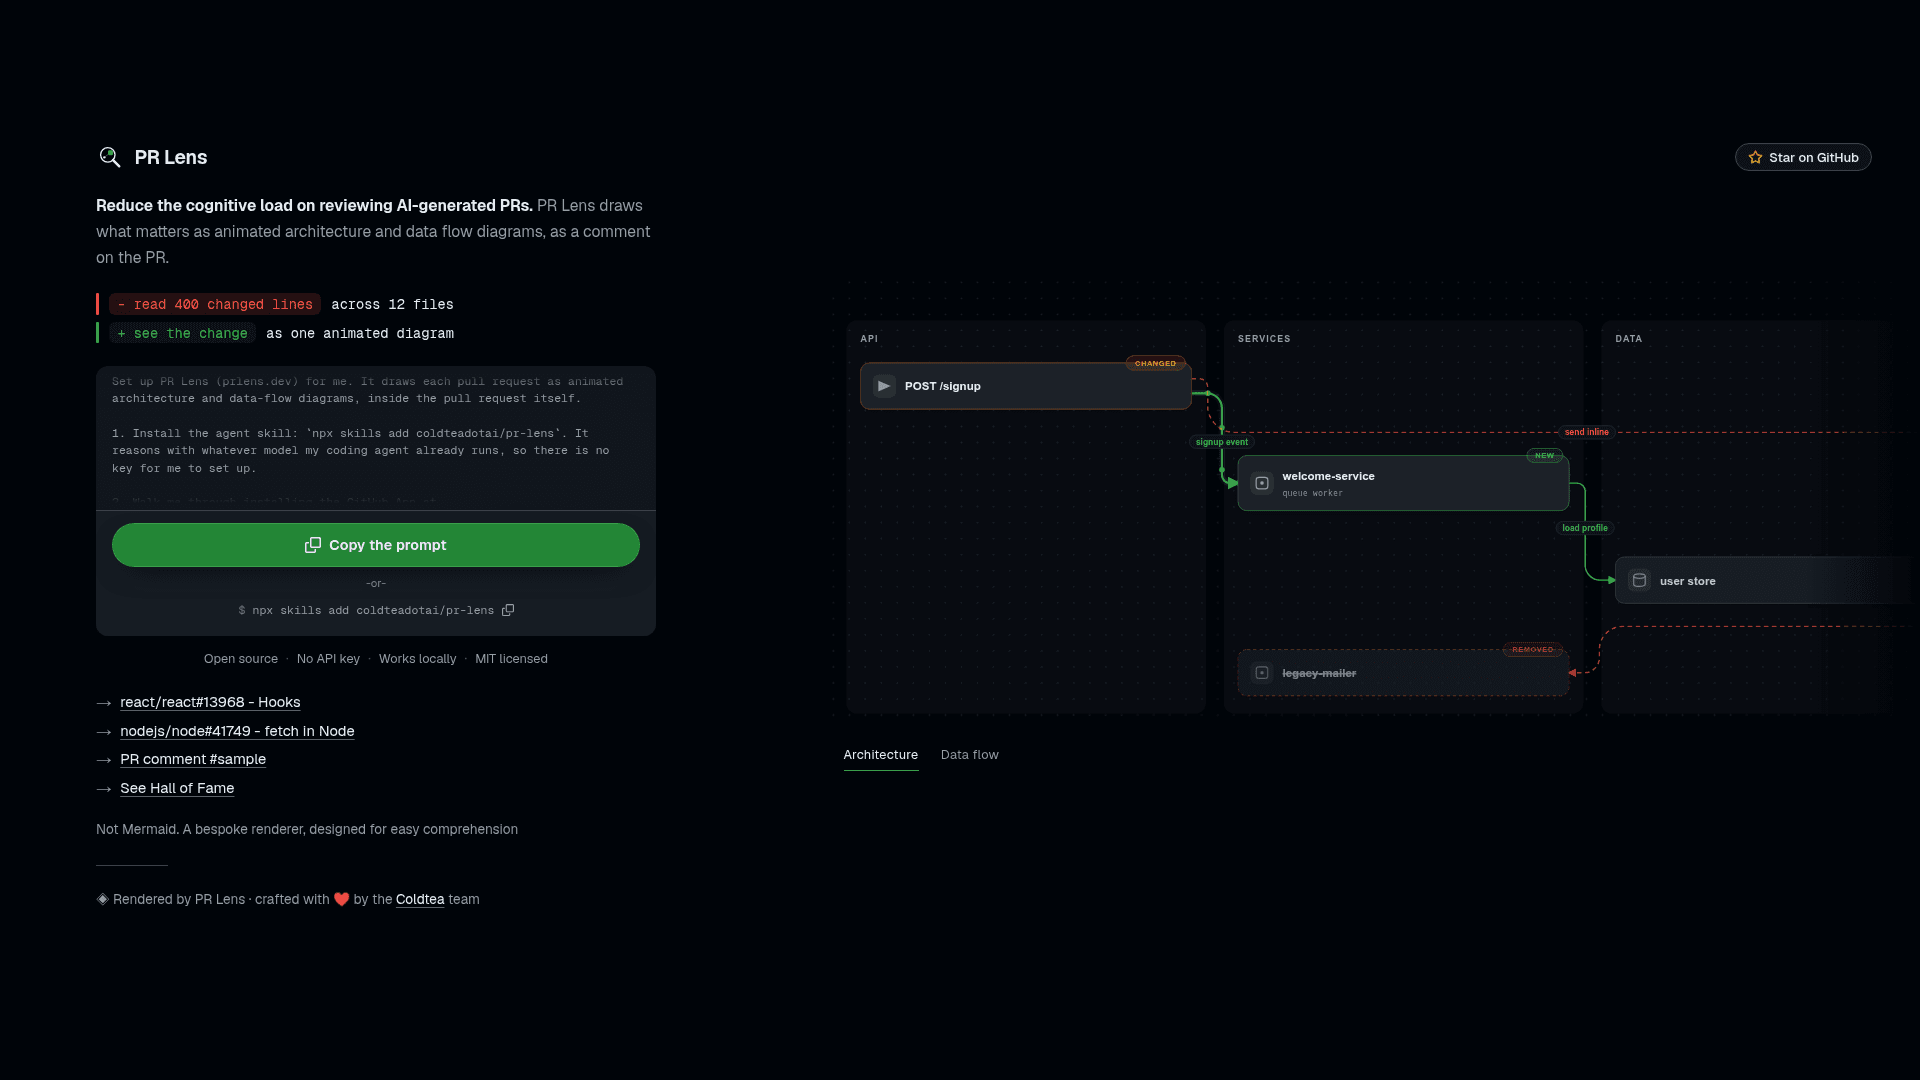Click the '-or-' separator text
This screenshot has height=1080, width=1920.
(376, 584)
